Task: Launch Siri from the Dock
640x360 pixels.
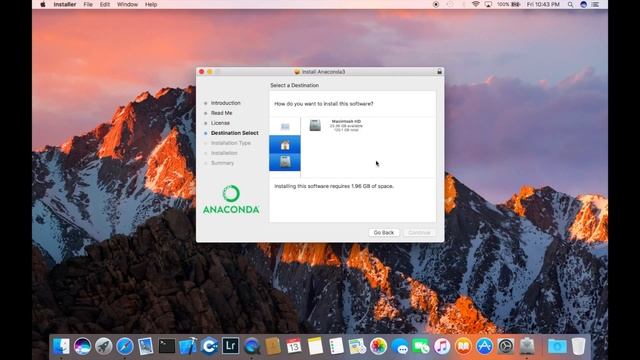Action: (x=82, y=347)
